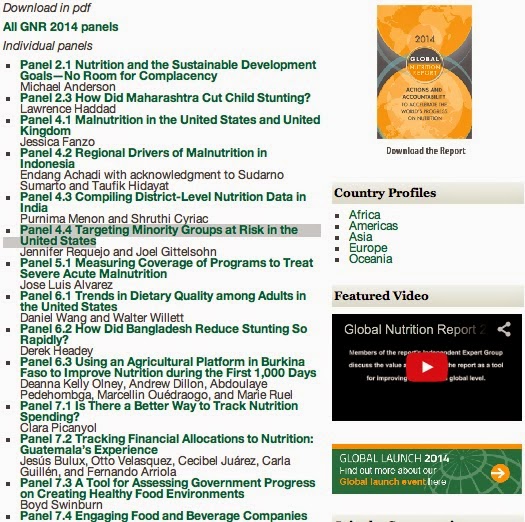Click the Country Profiles heading

pos(385,193)
